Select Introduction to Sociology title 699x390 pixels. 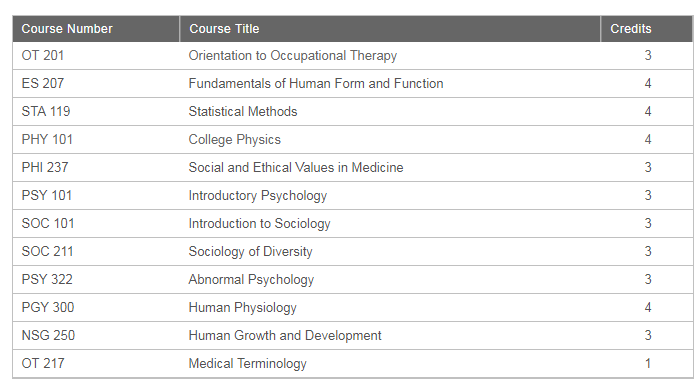259,224
